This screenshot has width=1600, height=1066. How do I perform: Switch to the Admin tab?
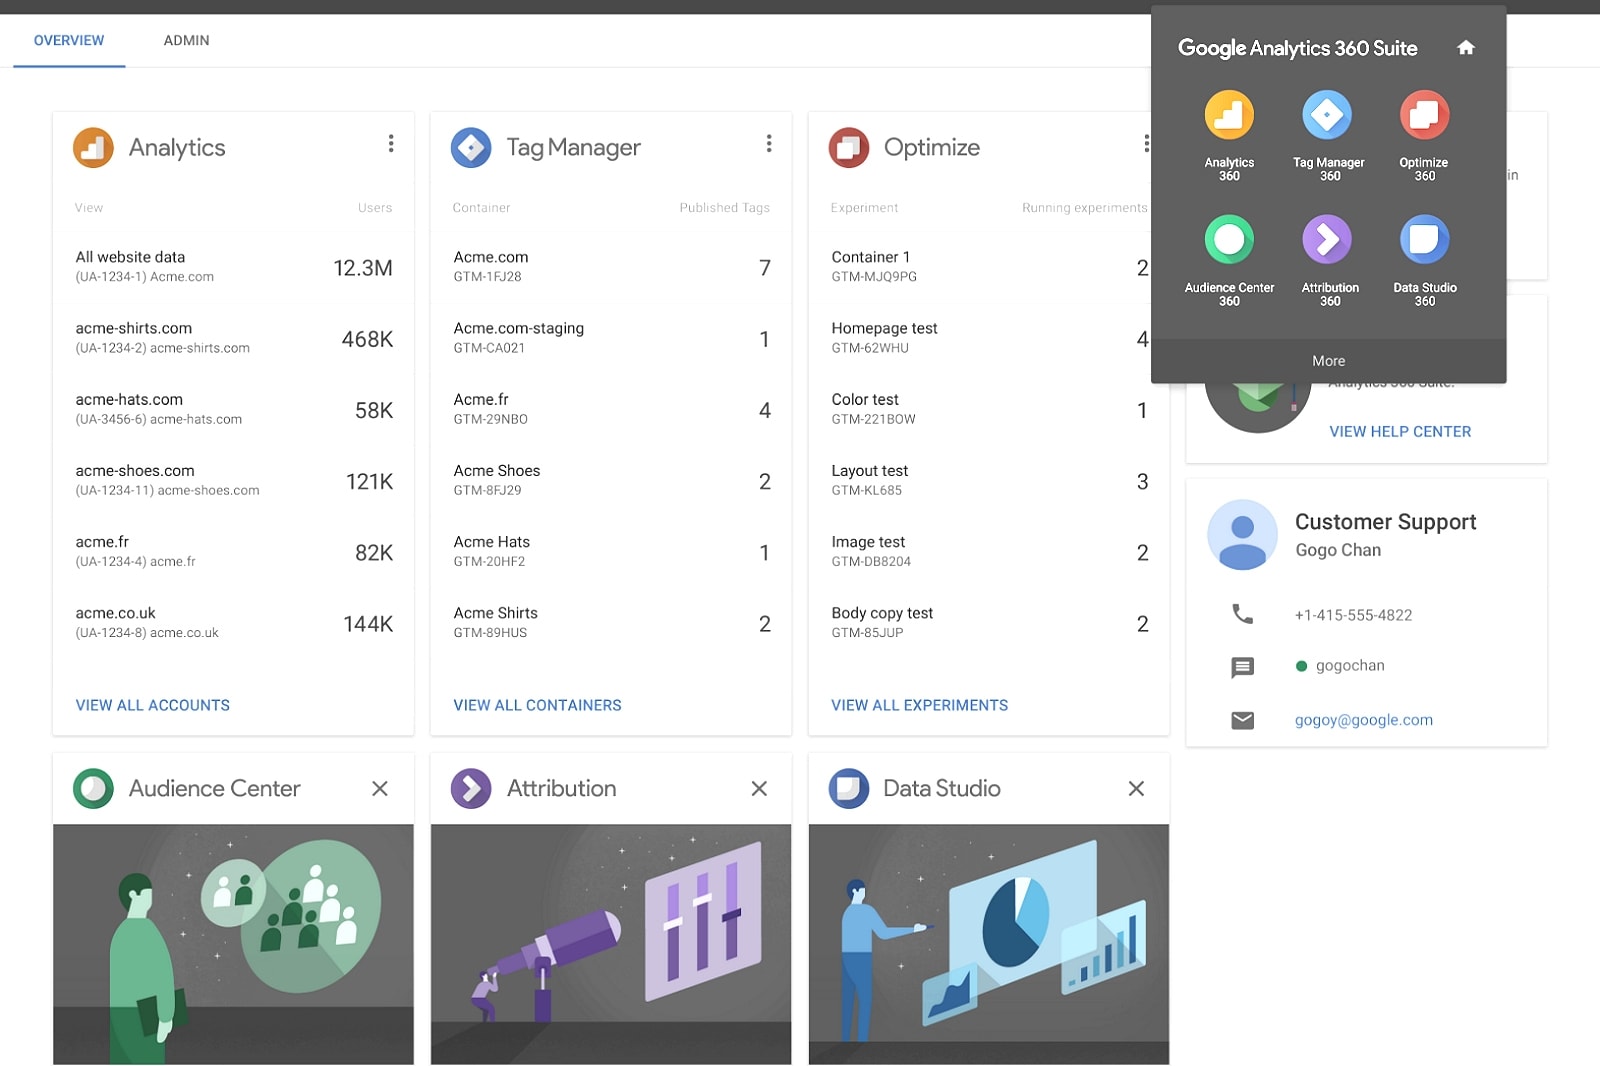pyautogui.click(x=186, y=41)
